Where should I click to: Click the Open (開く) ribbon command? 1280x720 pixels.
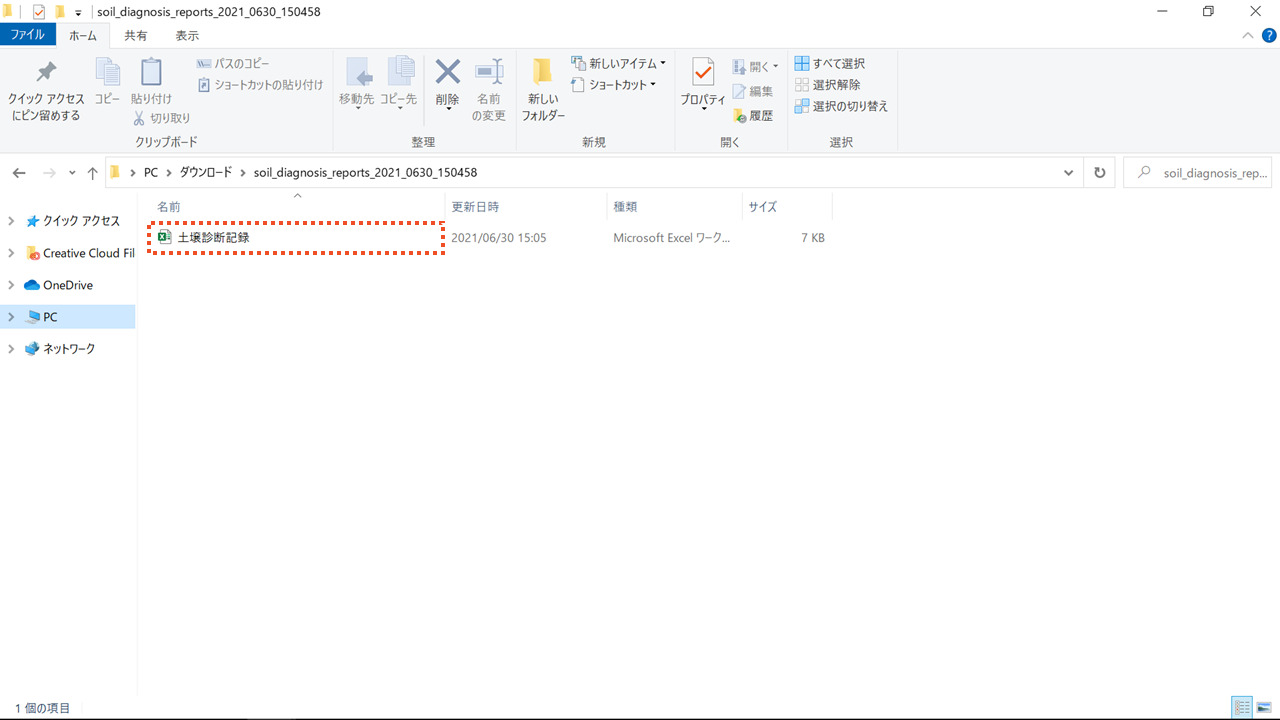tap(755, 66)
